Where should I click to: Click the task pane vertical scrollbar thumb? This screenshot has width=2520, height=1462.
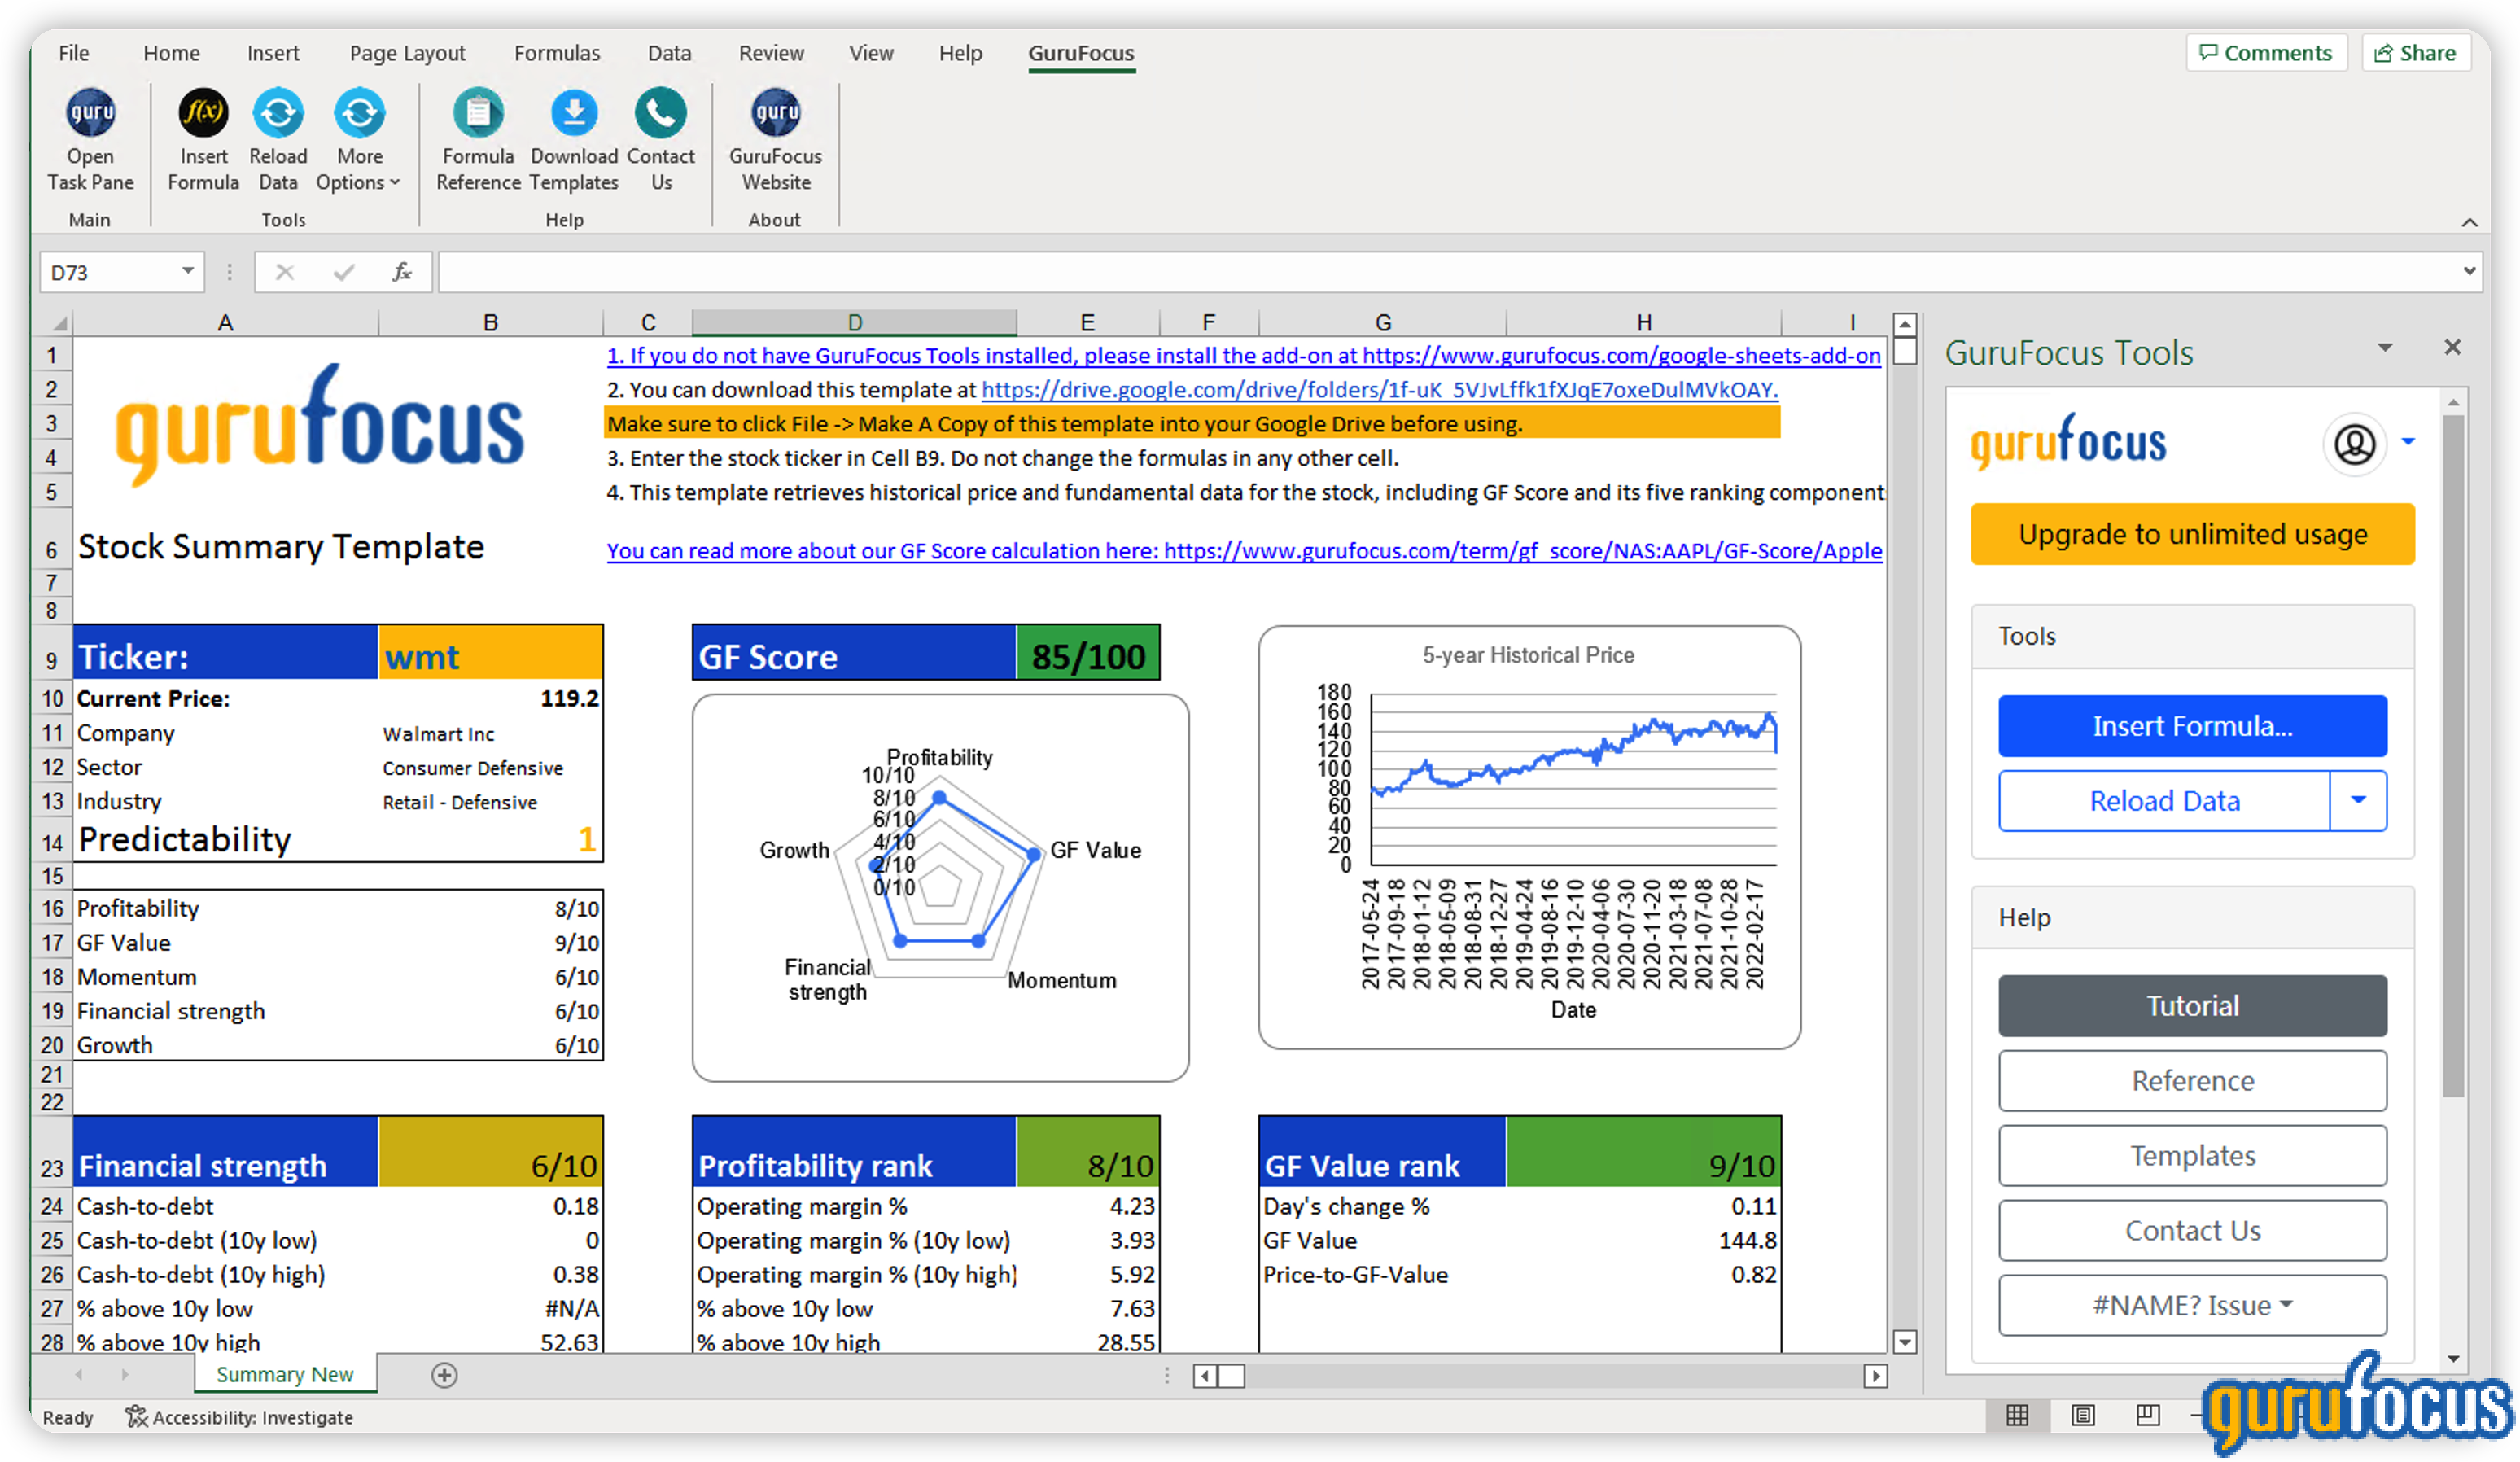(x=2452, y=755)
